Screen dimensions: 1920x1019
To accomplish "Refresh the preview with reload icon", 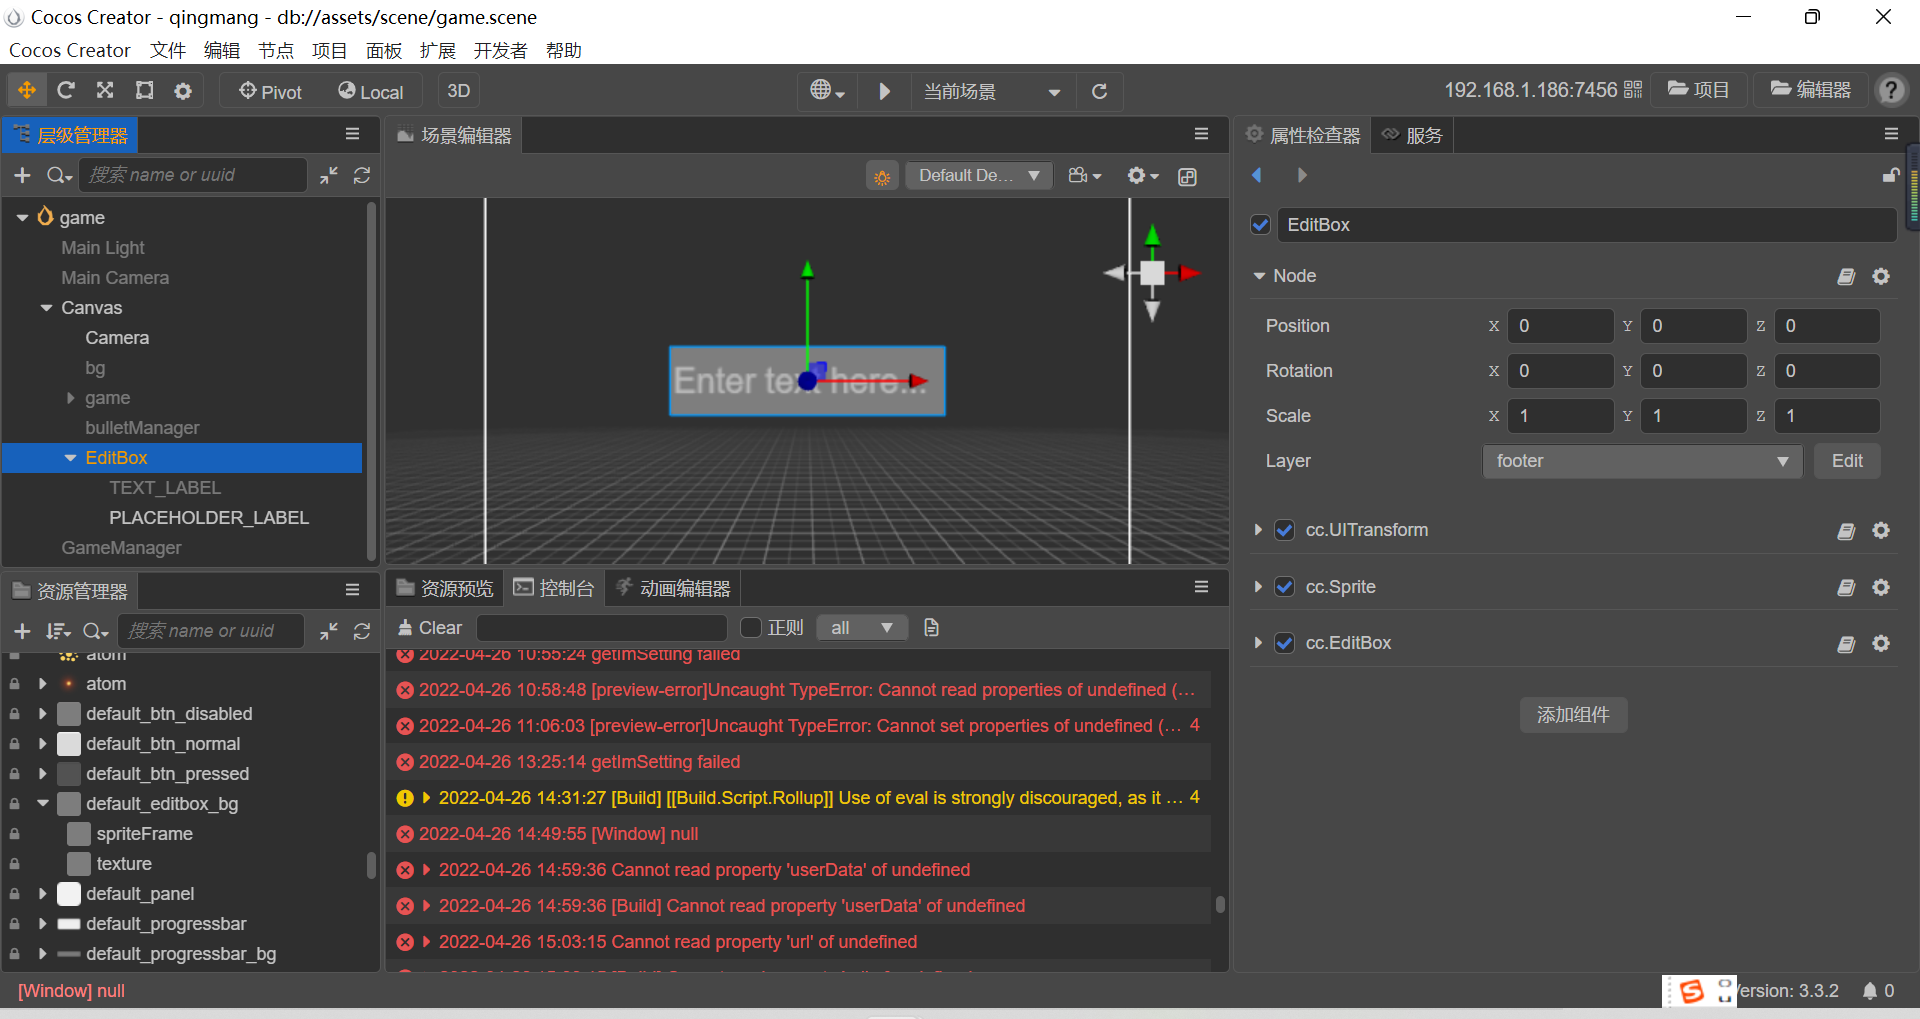I will (1099, 91).
